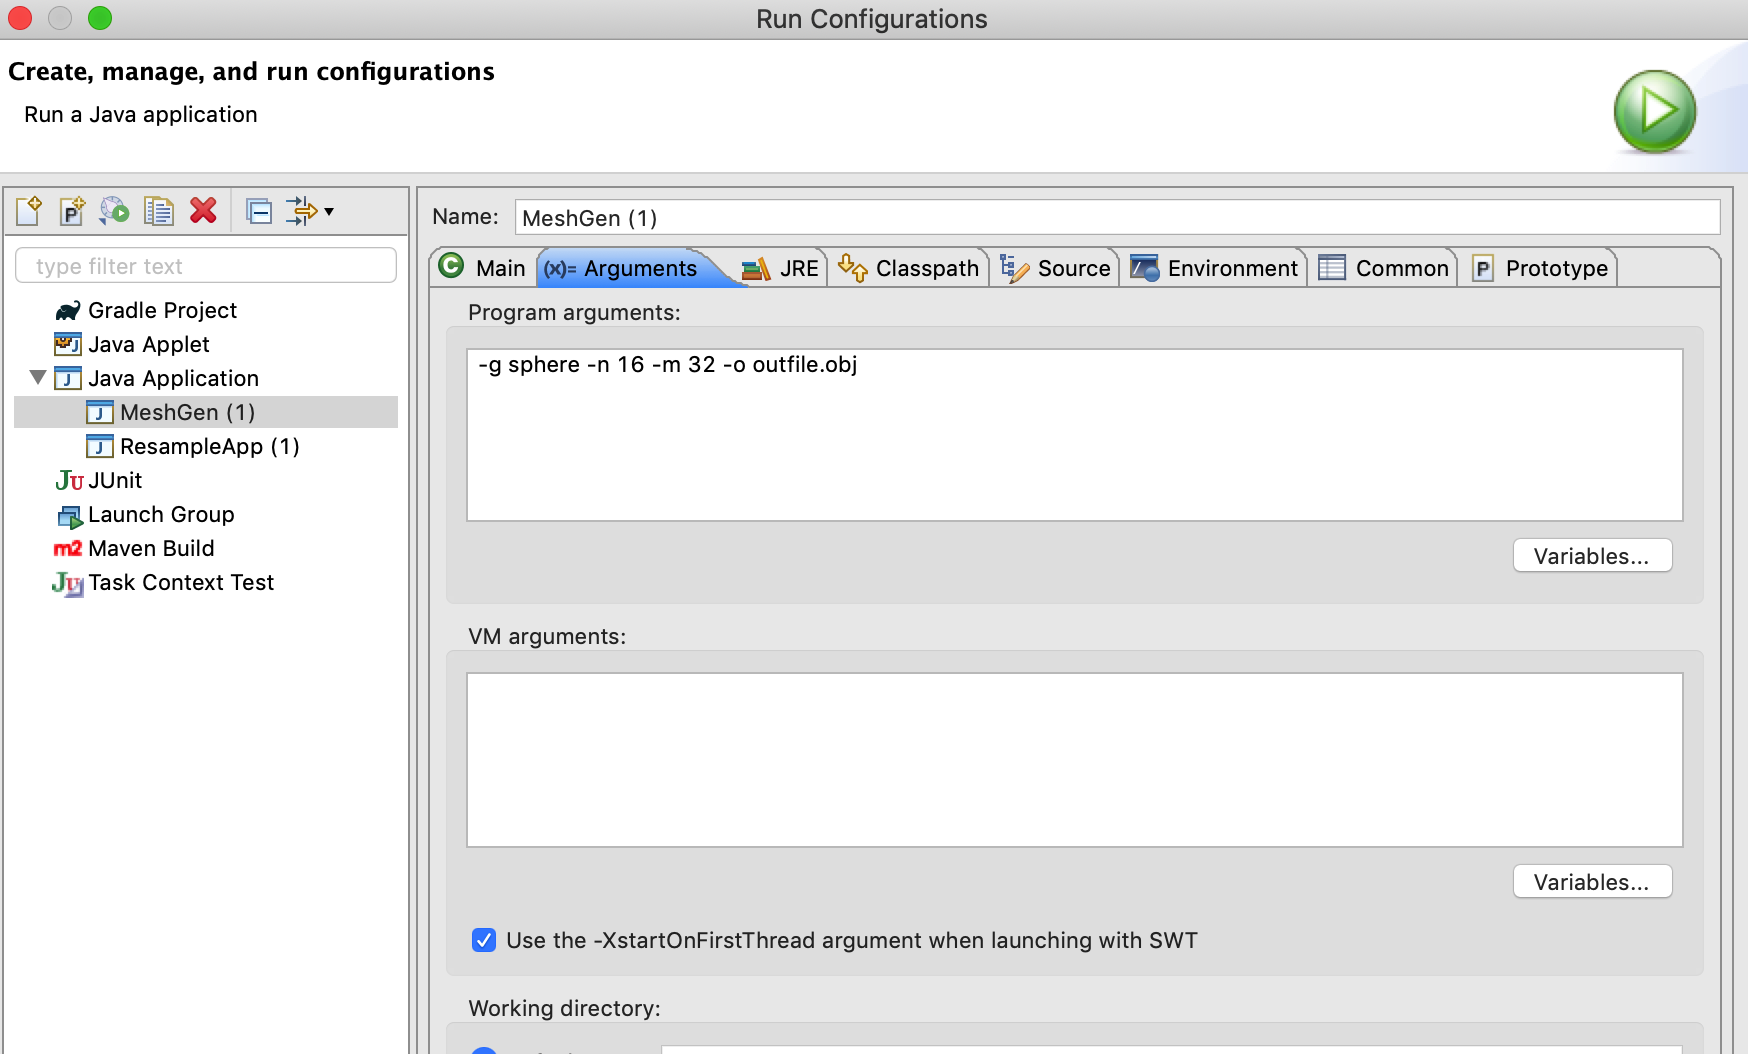The height and width of the screenshot is (1054, 1748).
Task: Duplicate the selected launch configuration
Action: coord(158,211)
